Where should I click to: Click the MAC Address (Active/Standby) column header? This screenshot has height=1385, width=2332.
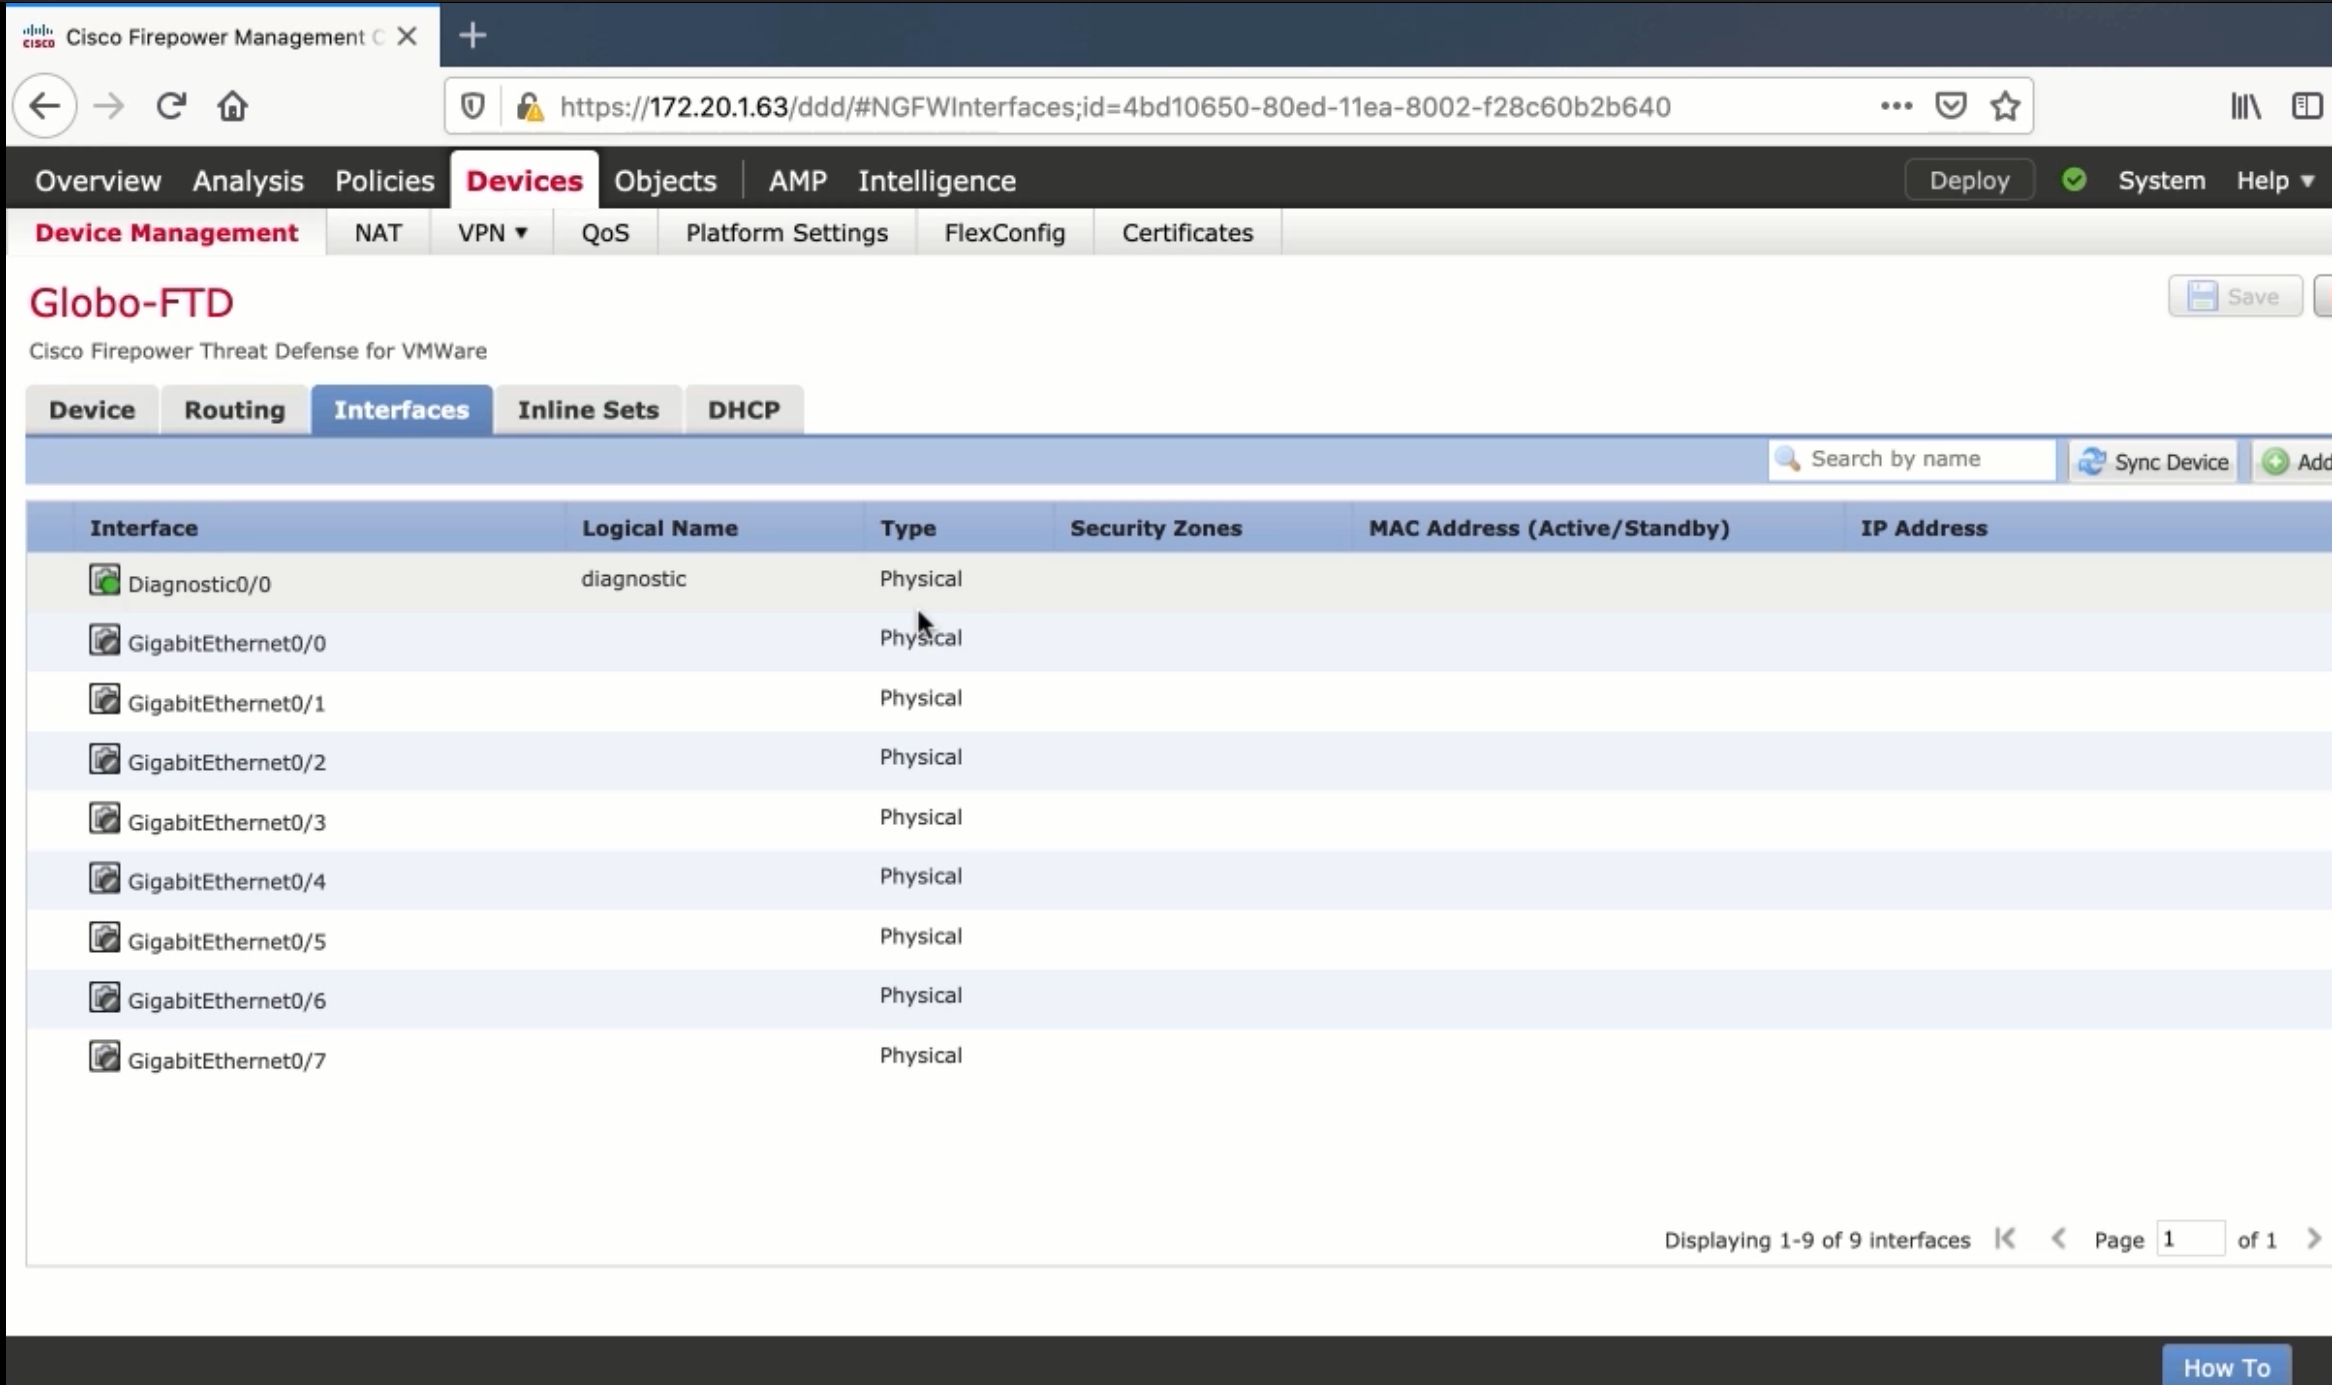pos(1599,528)
